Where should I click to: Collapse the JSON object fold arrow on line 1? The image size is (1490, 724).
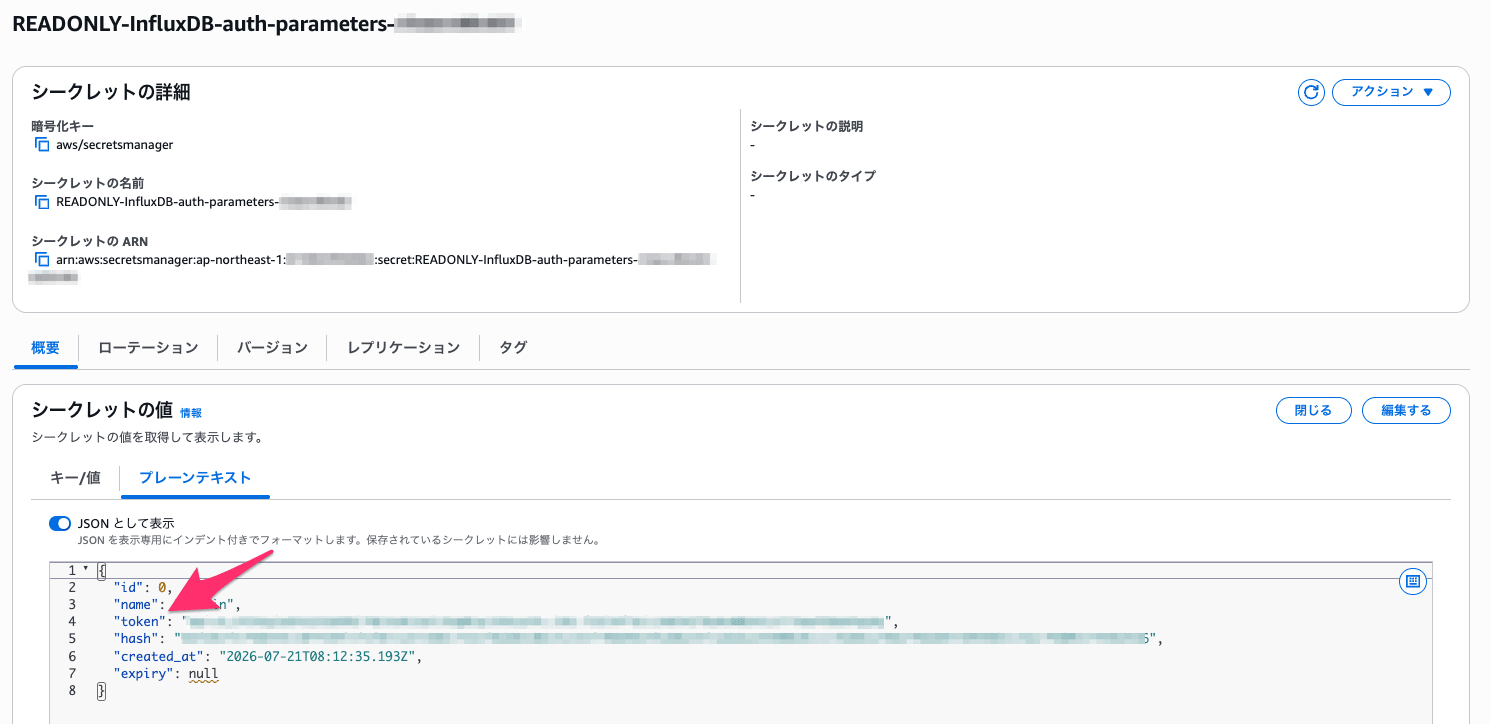87,570
